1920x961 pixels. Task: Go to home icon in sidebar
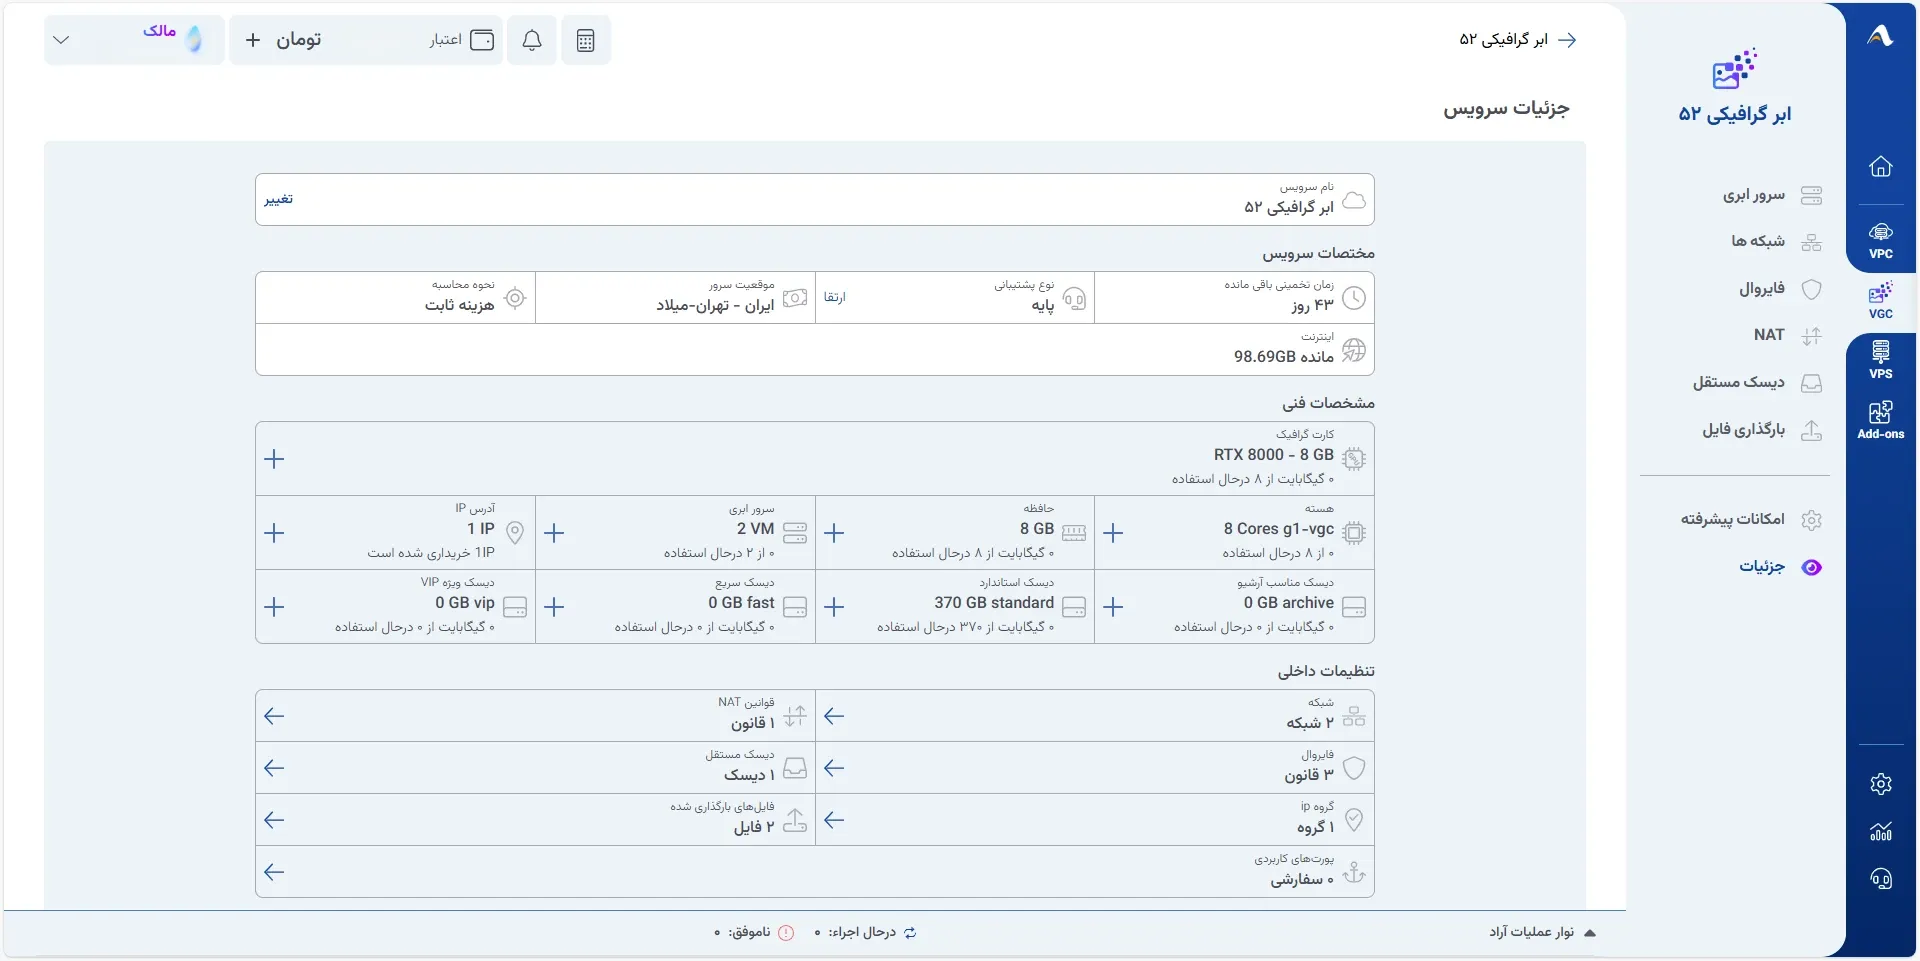(x=1880, y=166)
